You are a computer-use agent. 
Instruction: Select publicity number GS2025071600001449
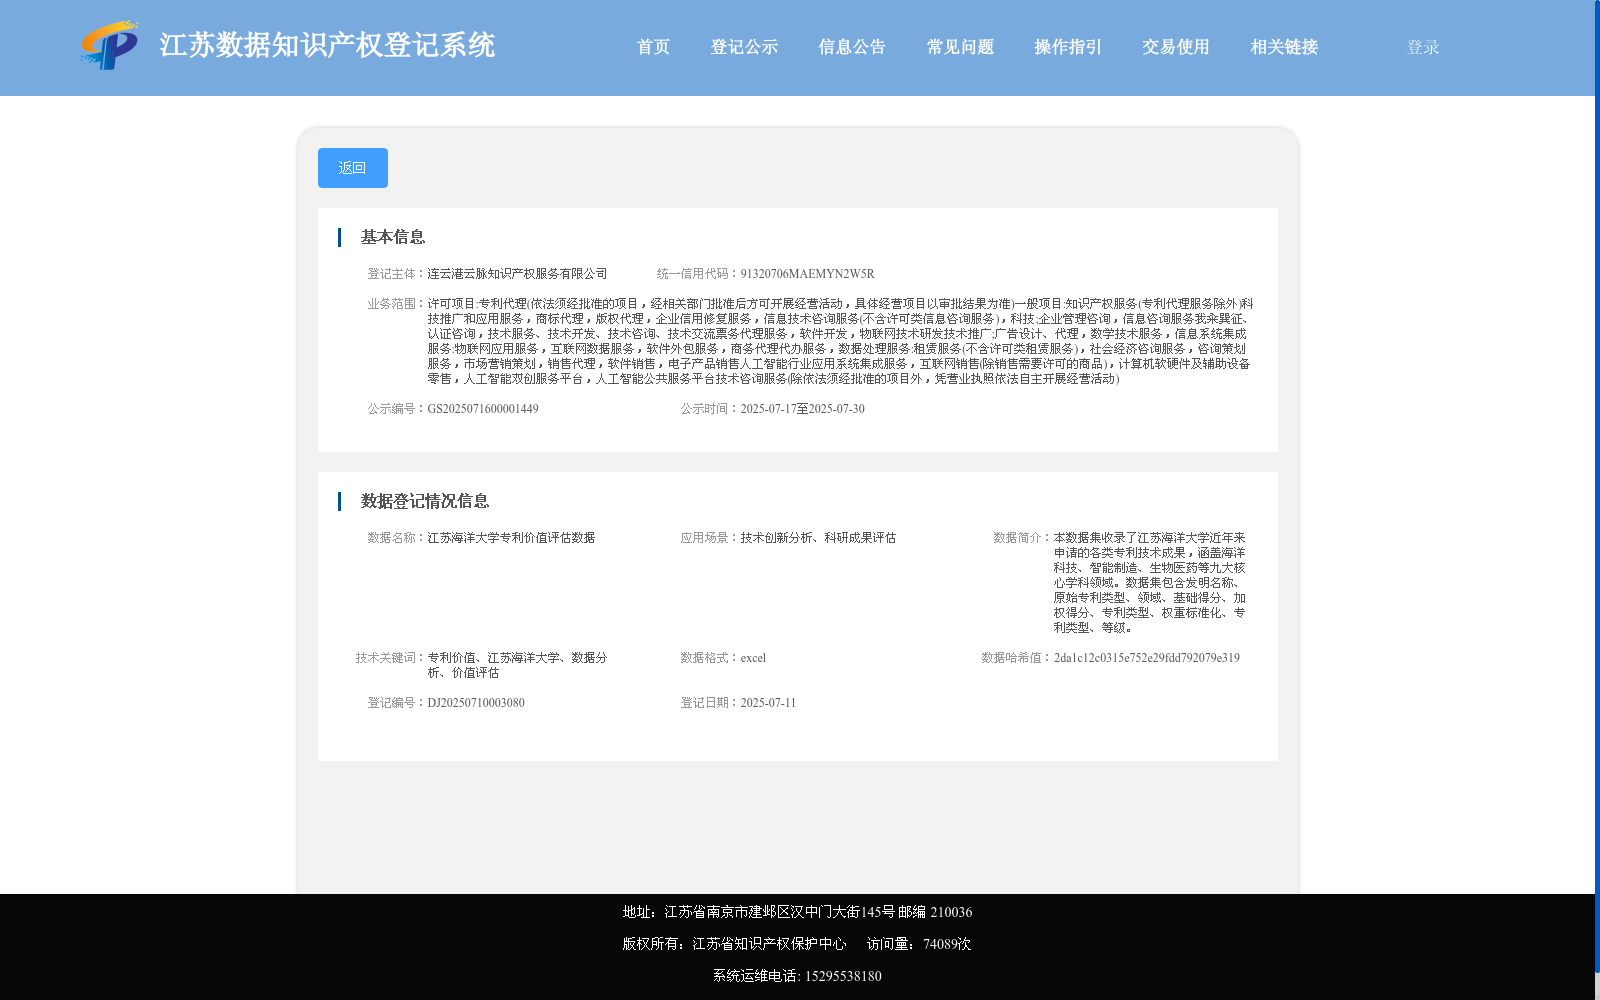(x=483, y=409)
